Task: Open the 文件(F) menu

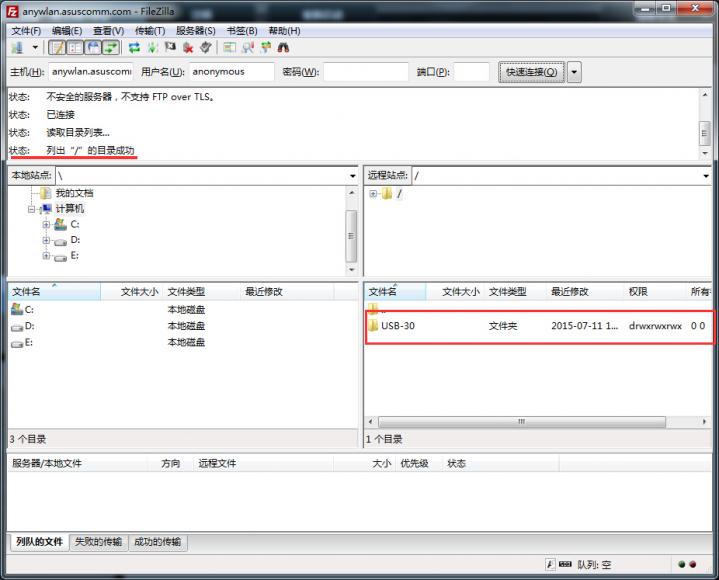Action: [x=26, y=31]
